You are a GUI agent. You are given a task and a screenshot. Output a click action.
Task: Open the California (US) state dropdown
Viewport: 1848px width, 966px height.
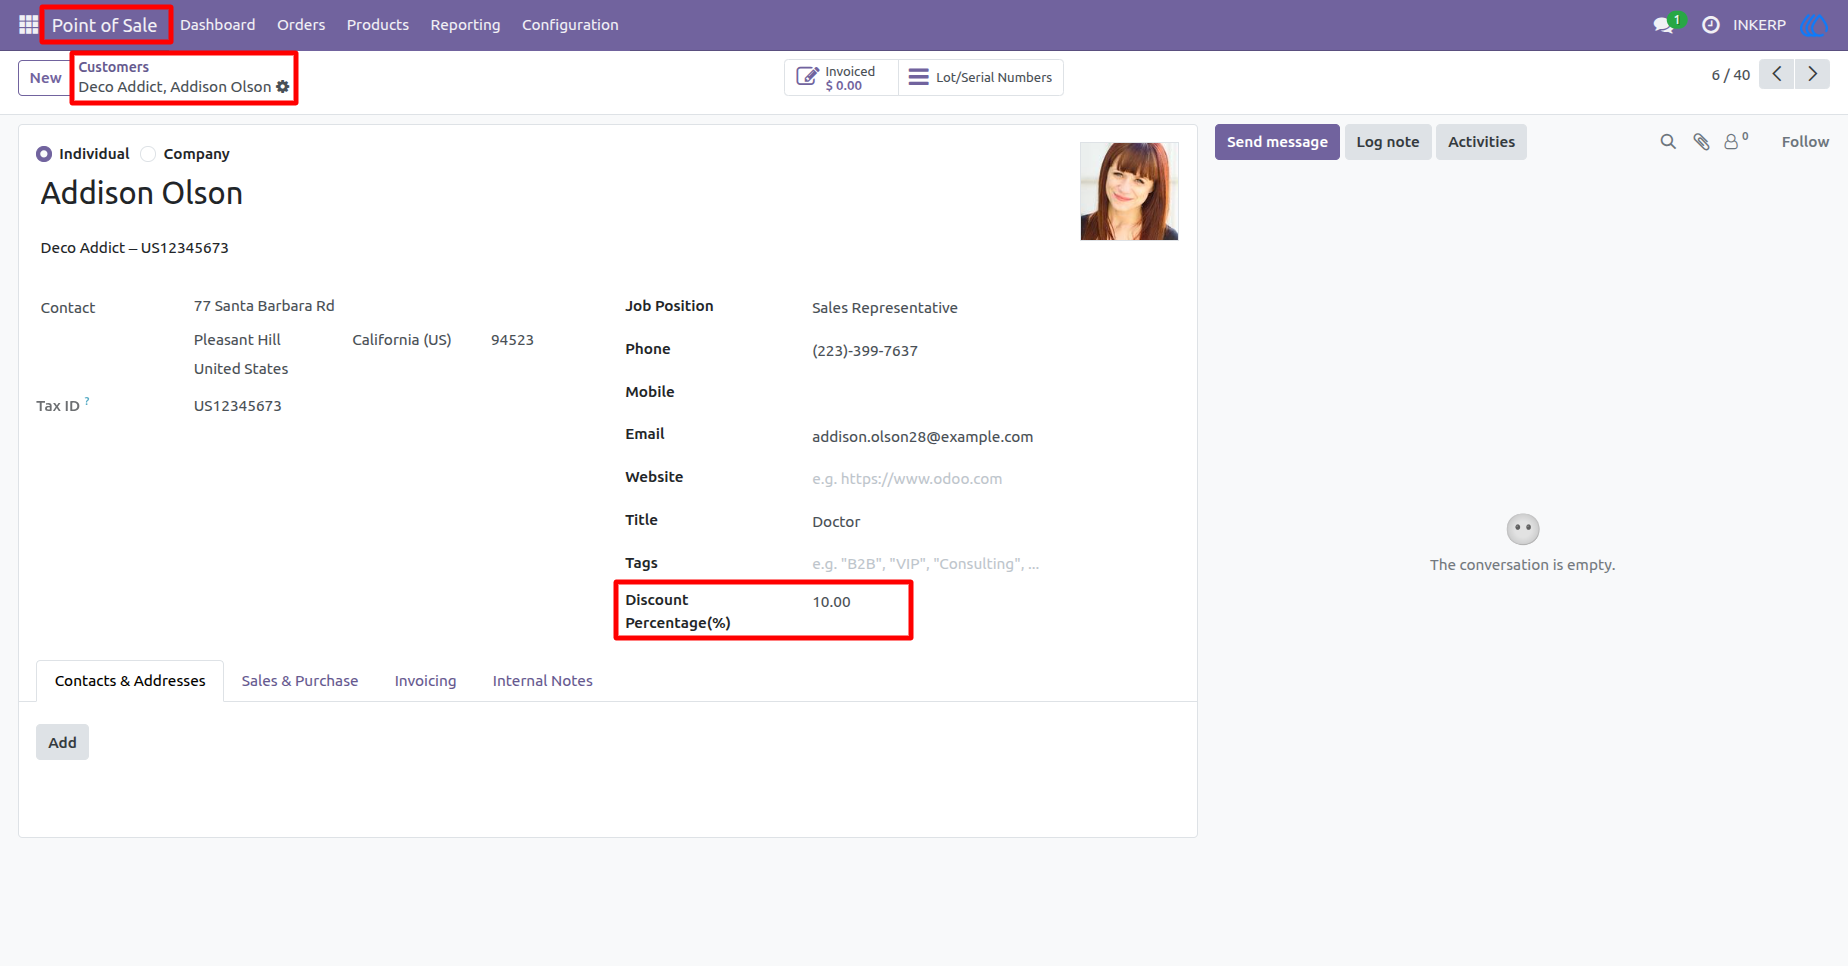point(412,340)
